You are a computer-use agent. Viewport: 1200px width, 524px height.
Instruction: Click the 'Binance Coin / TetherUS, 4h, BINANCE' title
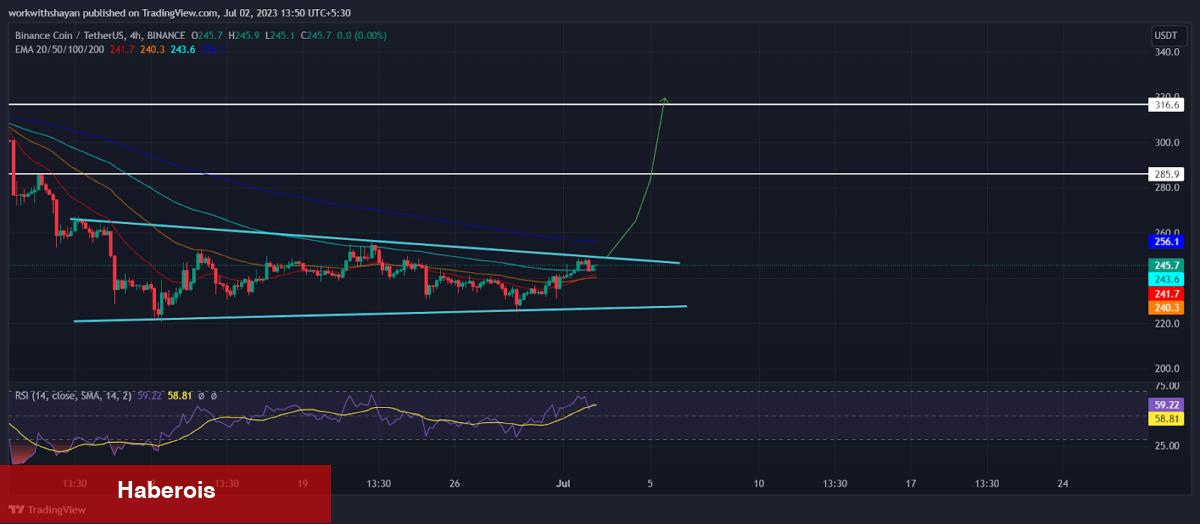coord(99,36)
